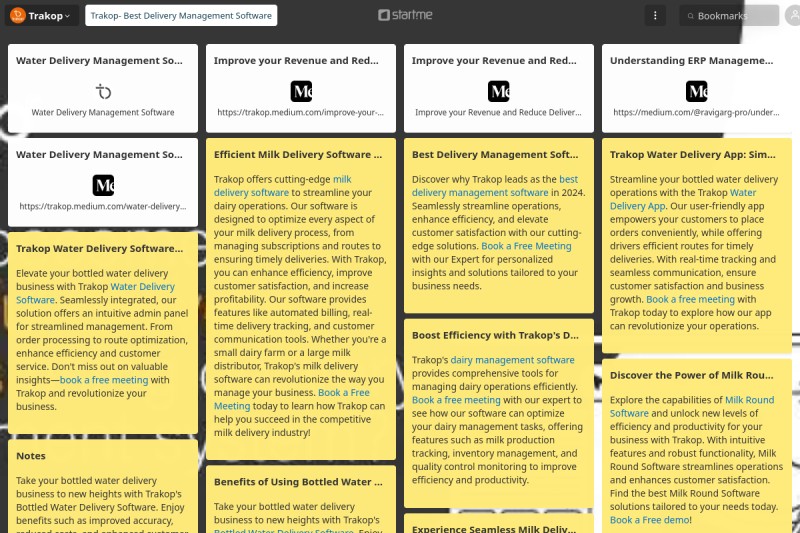Viewport: 800px width, 533px height.
Task: Click the Notes widget title
Action: [x=31, y=456]
